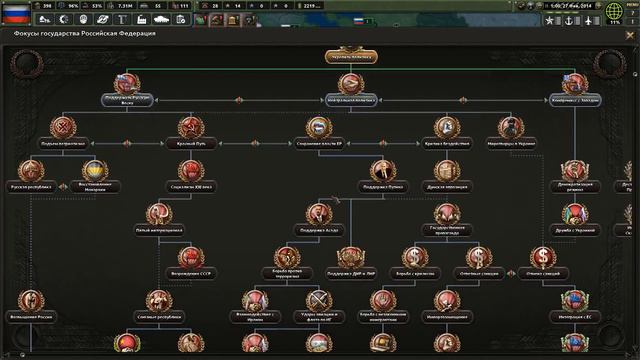The height and width of the screenshot is (360, 640).
Task: Open the production factory screen
Action: 142,19
